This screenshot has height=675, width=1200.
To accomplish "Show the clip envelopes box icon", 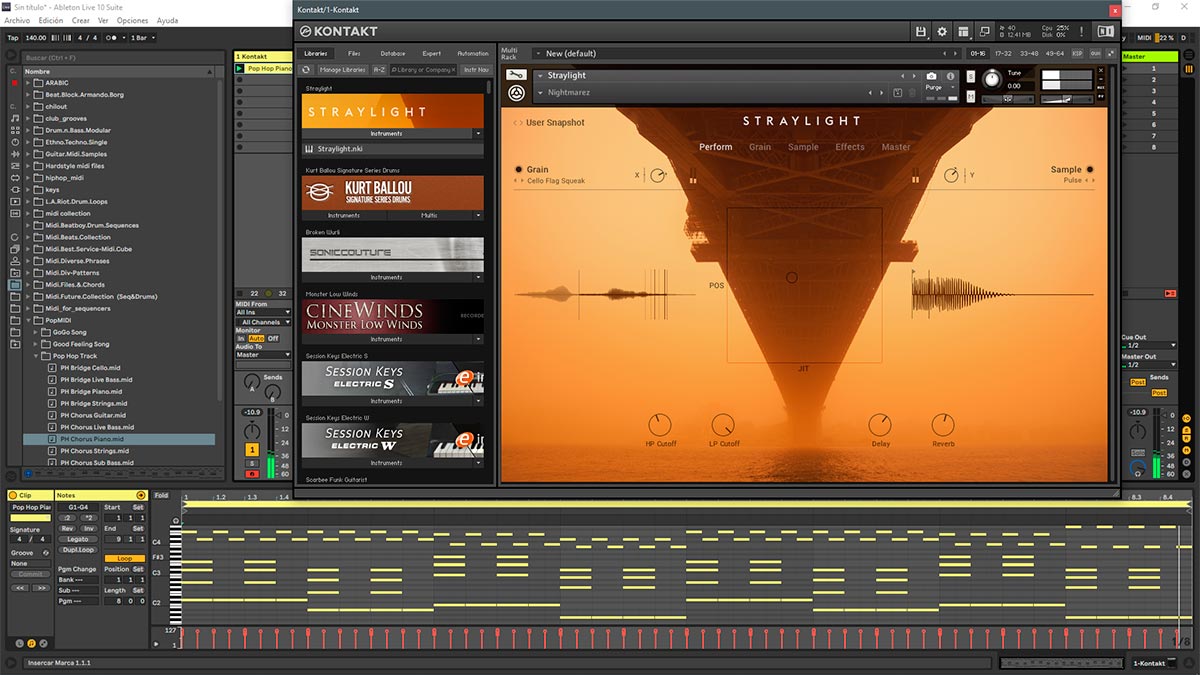I will pyautogui.click(x=45, y=642).
